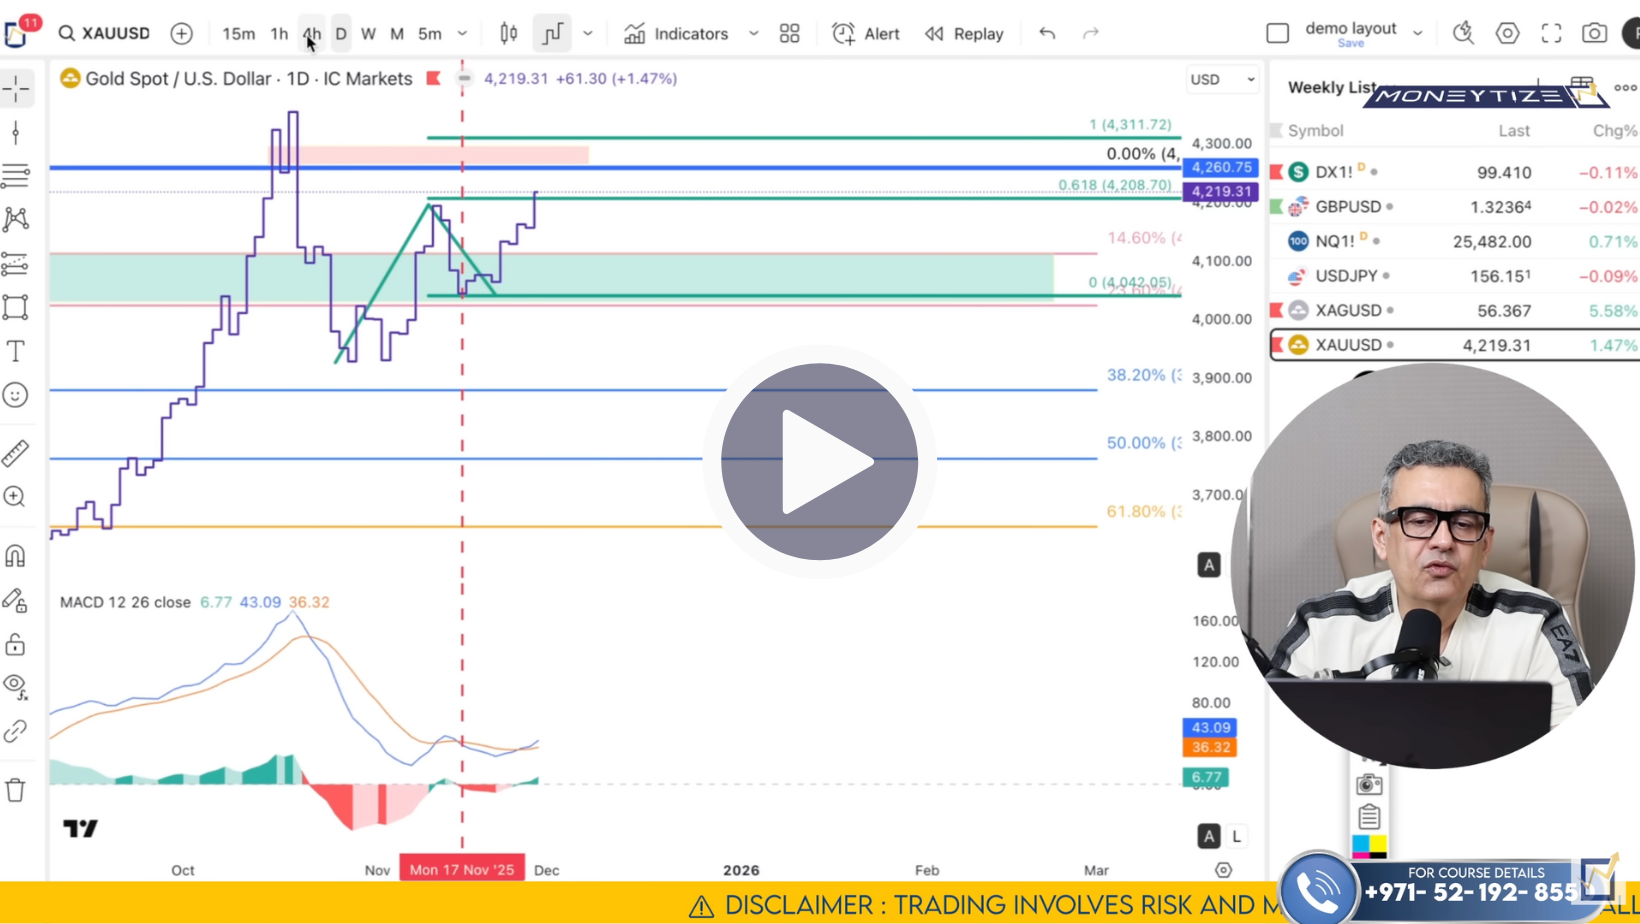
Task: Activate the chart zoom-in tool
Action: [16, 497]
